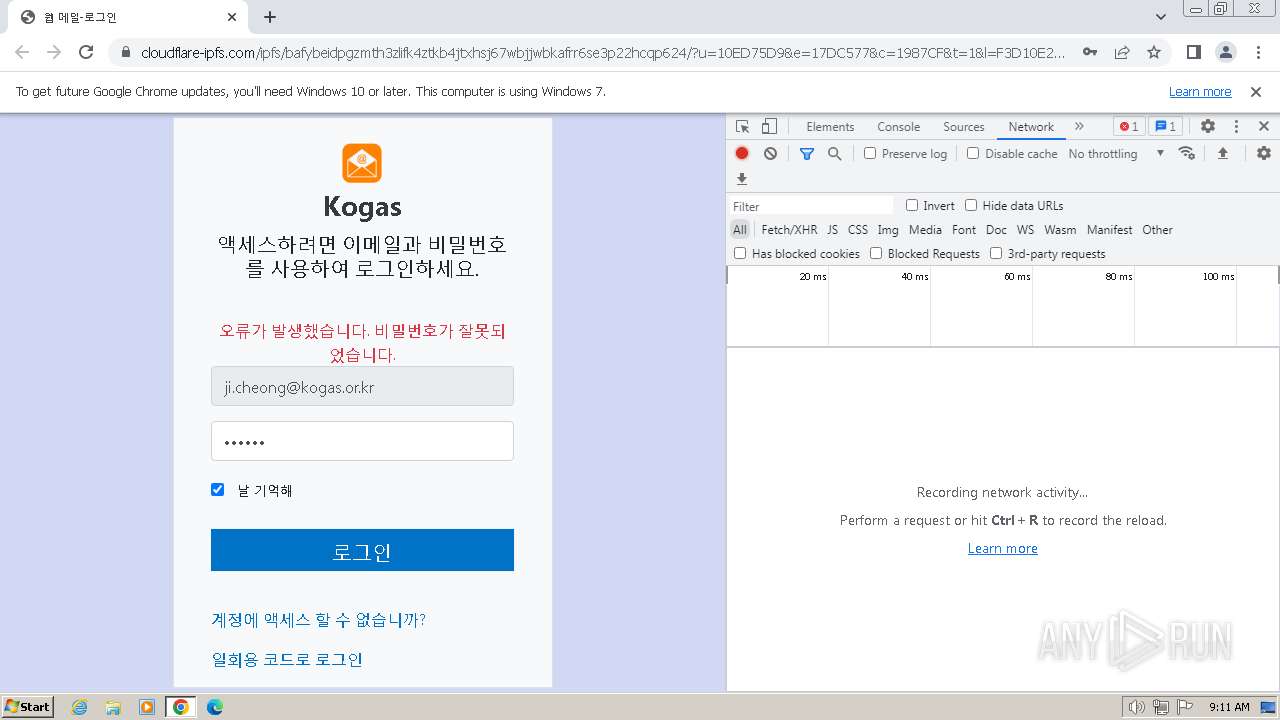Click the email field ji.cheong@kogas.or.kr
Viewport: 1280px width, 720px height.
[x=362, y=386]
